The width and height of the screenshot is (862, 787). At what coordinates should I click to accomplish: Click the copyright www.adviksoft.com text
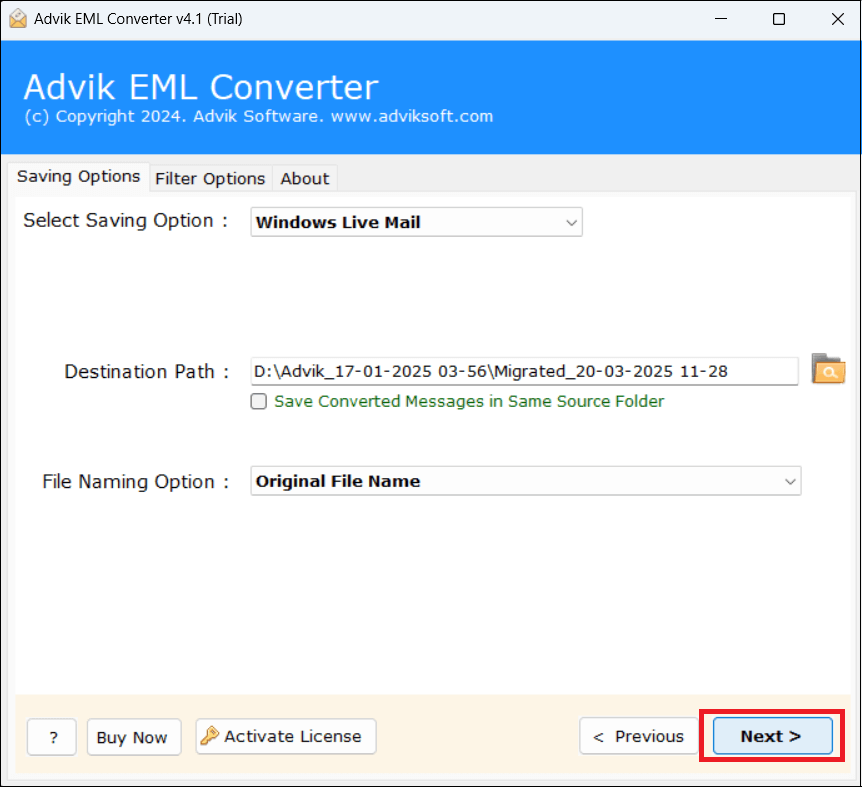click(258, 117)
